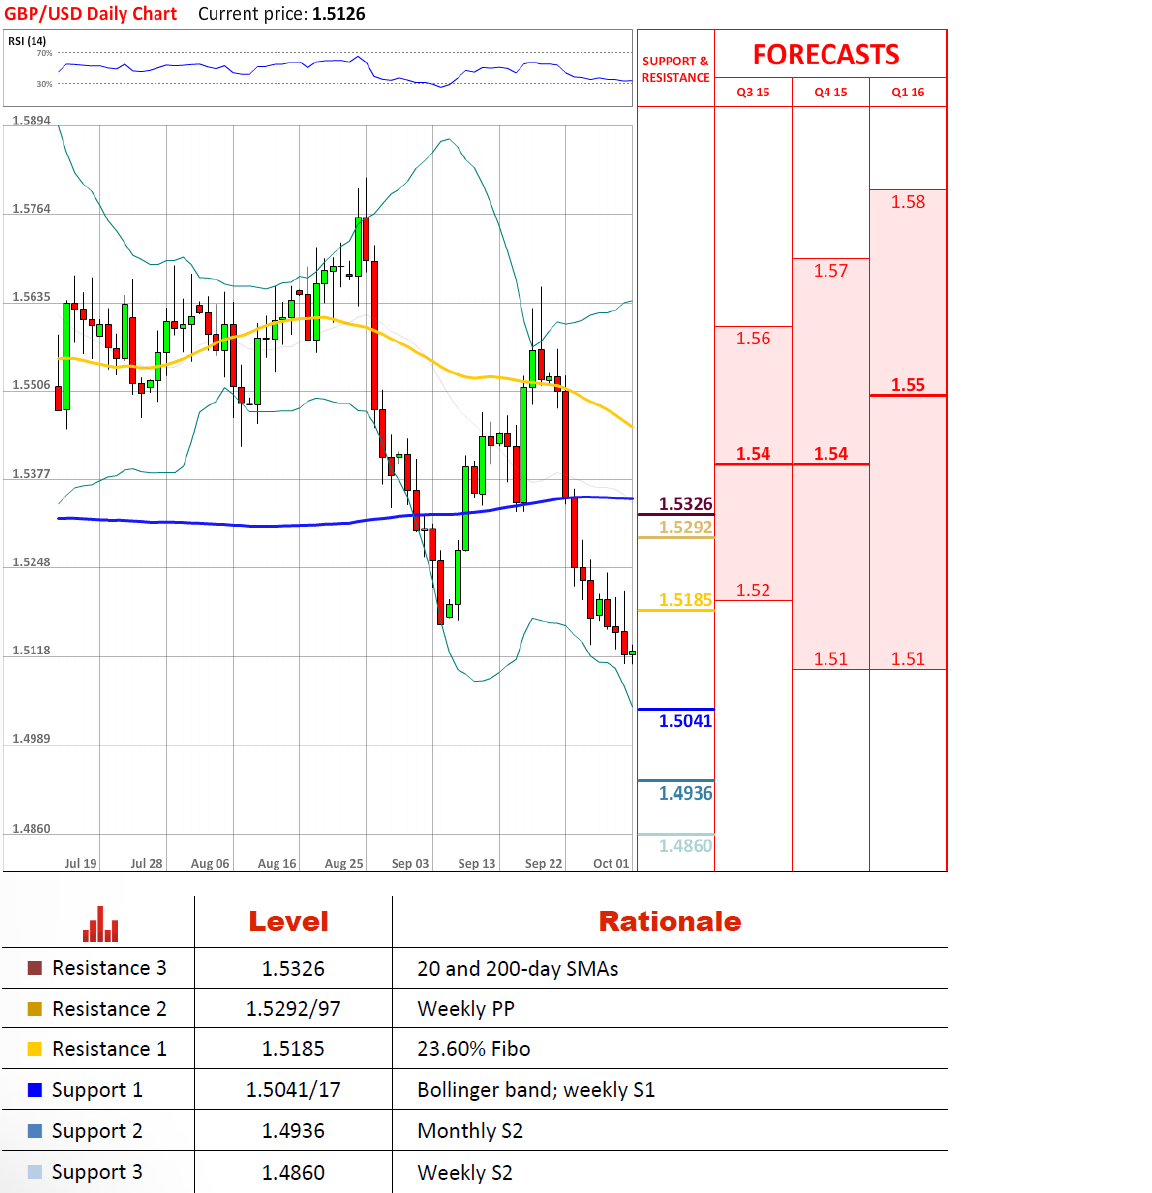Click the Aug 06 date on x-axis
The image size is (1152, 1193).
pos(210,864)
